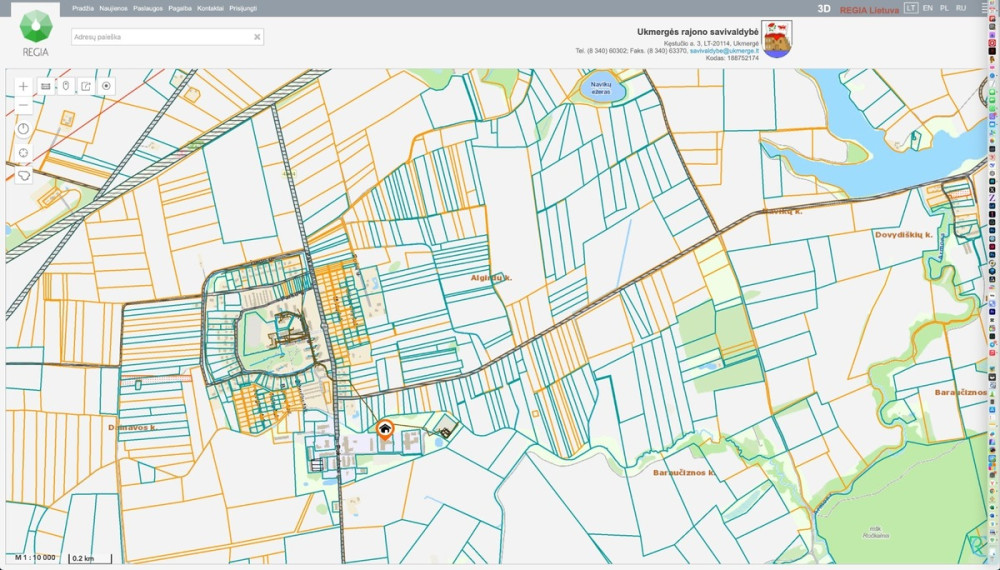Open the Paslaugos menu item
Viewport: 1000px width, 570px height.
coord(148,8)
